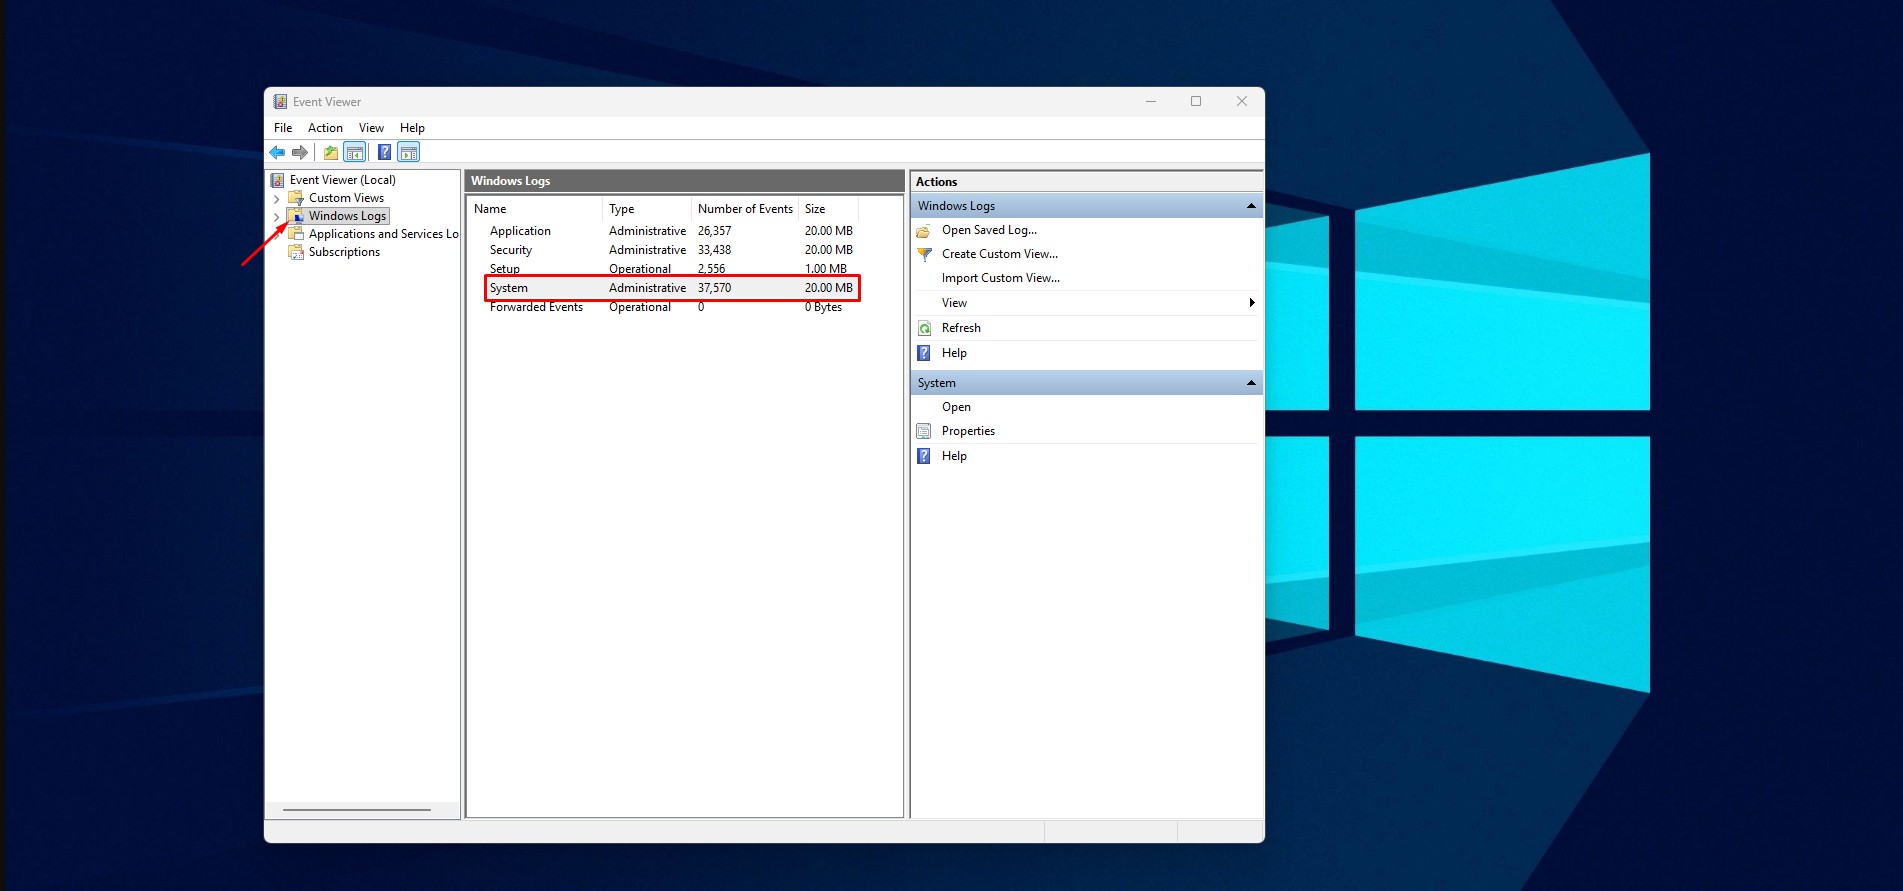Click Import Custom View... action
This screenshot has width=1903, height=891.
[x=1001, y=278]
